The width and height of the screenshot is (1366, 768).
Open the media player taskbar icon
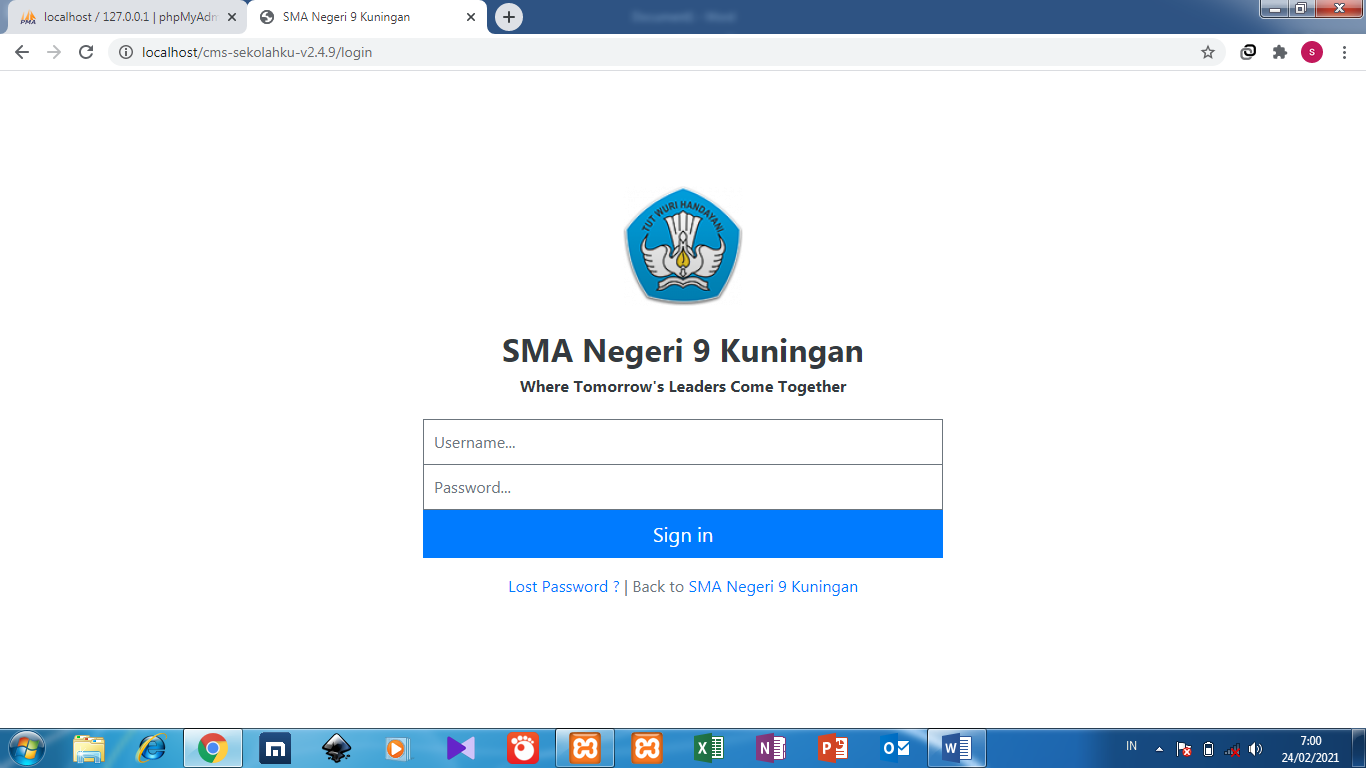pyautogui.click(x=399, y=748)
